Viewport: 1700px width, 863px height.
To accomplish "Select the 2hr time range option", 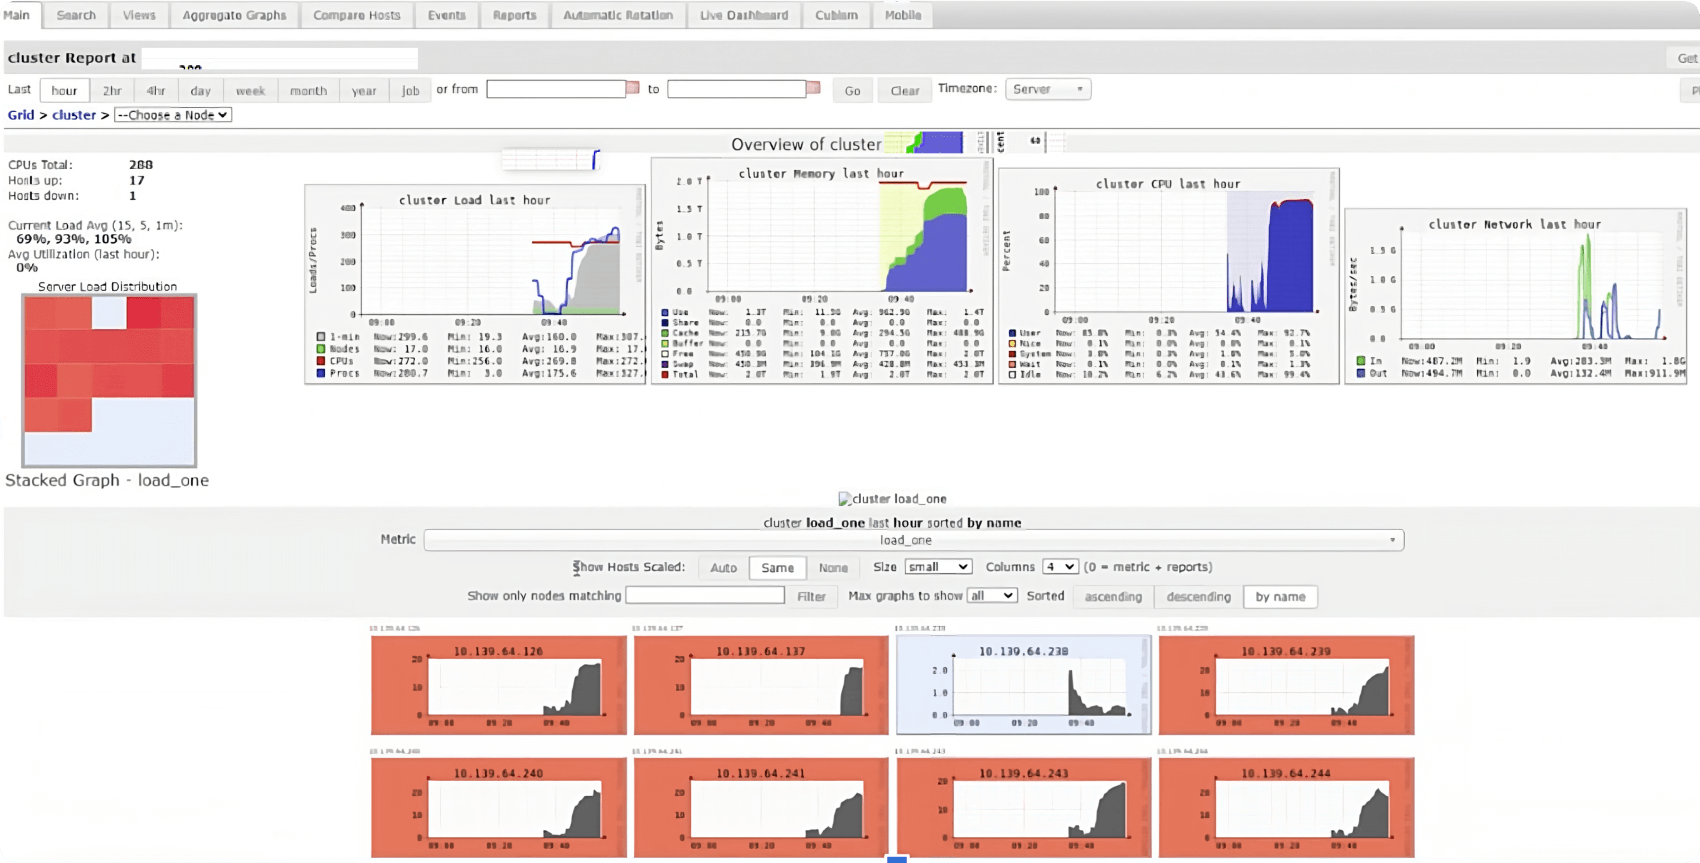I will pos(112,90).
